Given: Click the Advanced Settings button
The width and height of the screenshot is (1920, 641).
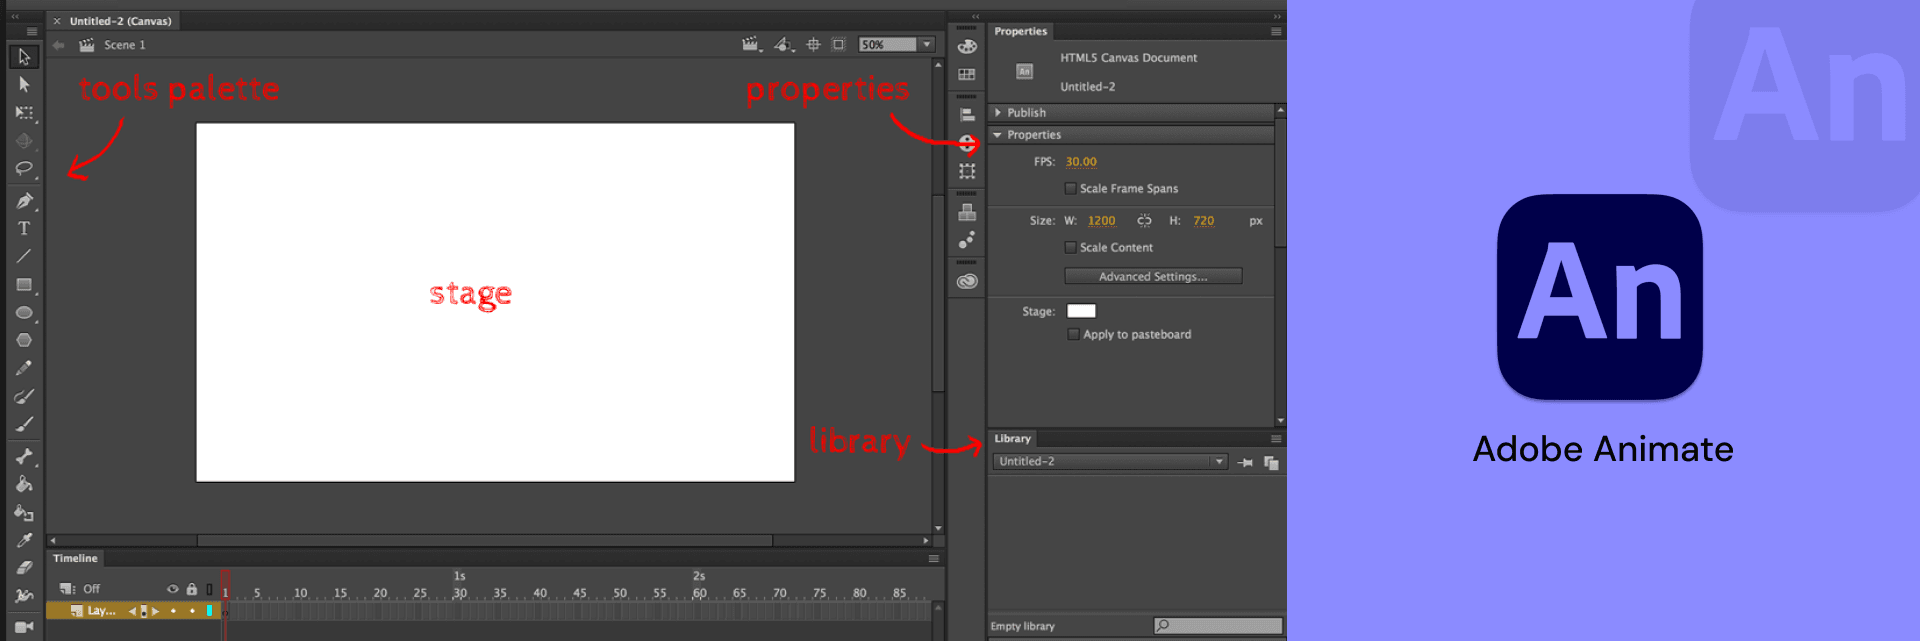Looking at the screenshot, I should [1153, 277].
